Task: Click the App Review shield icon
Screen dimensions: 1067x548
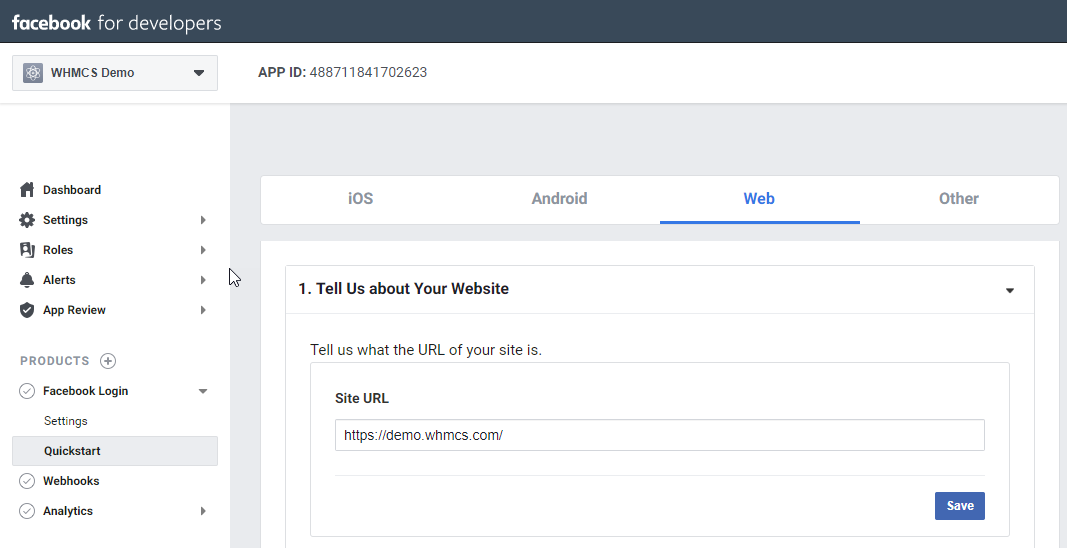Action: point(27,310)
